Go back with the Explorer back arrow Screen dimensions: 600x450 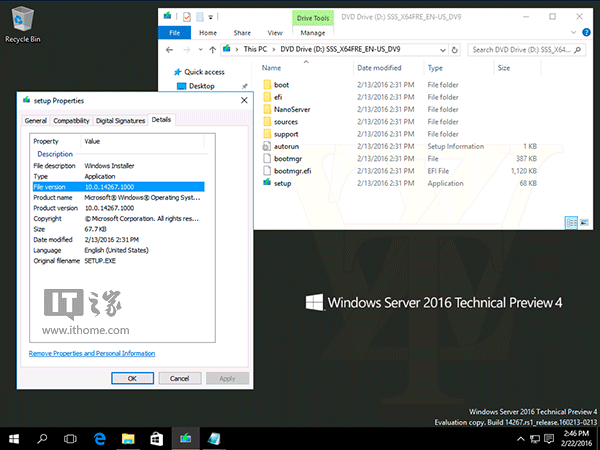tap(169, 50)
